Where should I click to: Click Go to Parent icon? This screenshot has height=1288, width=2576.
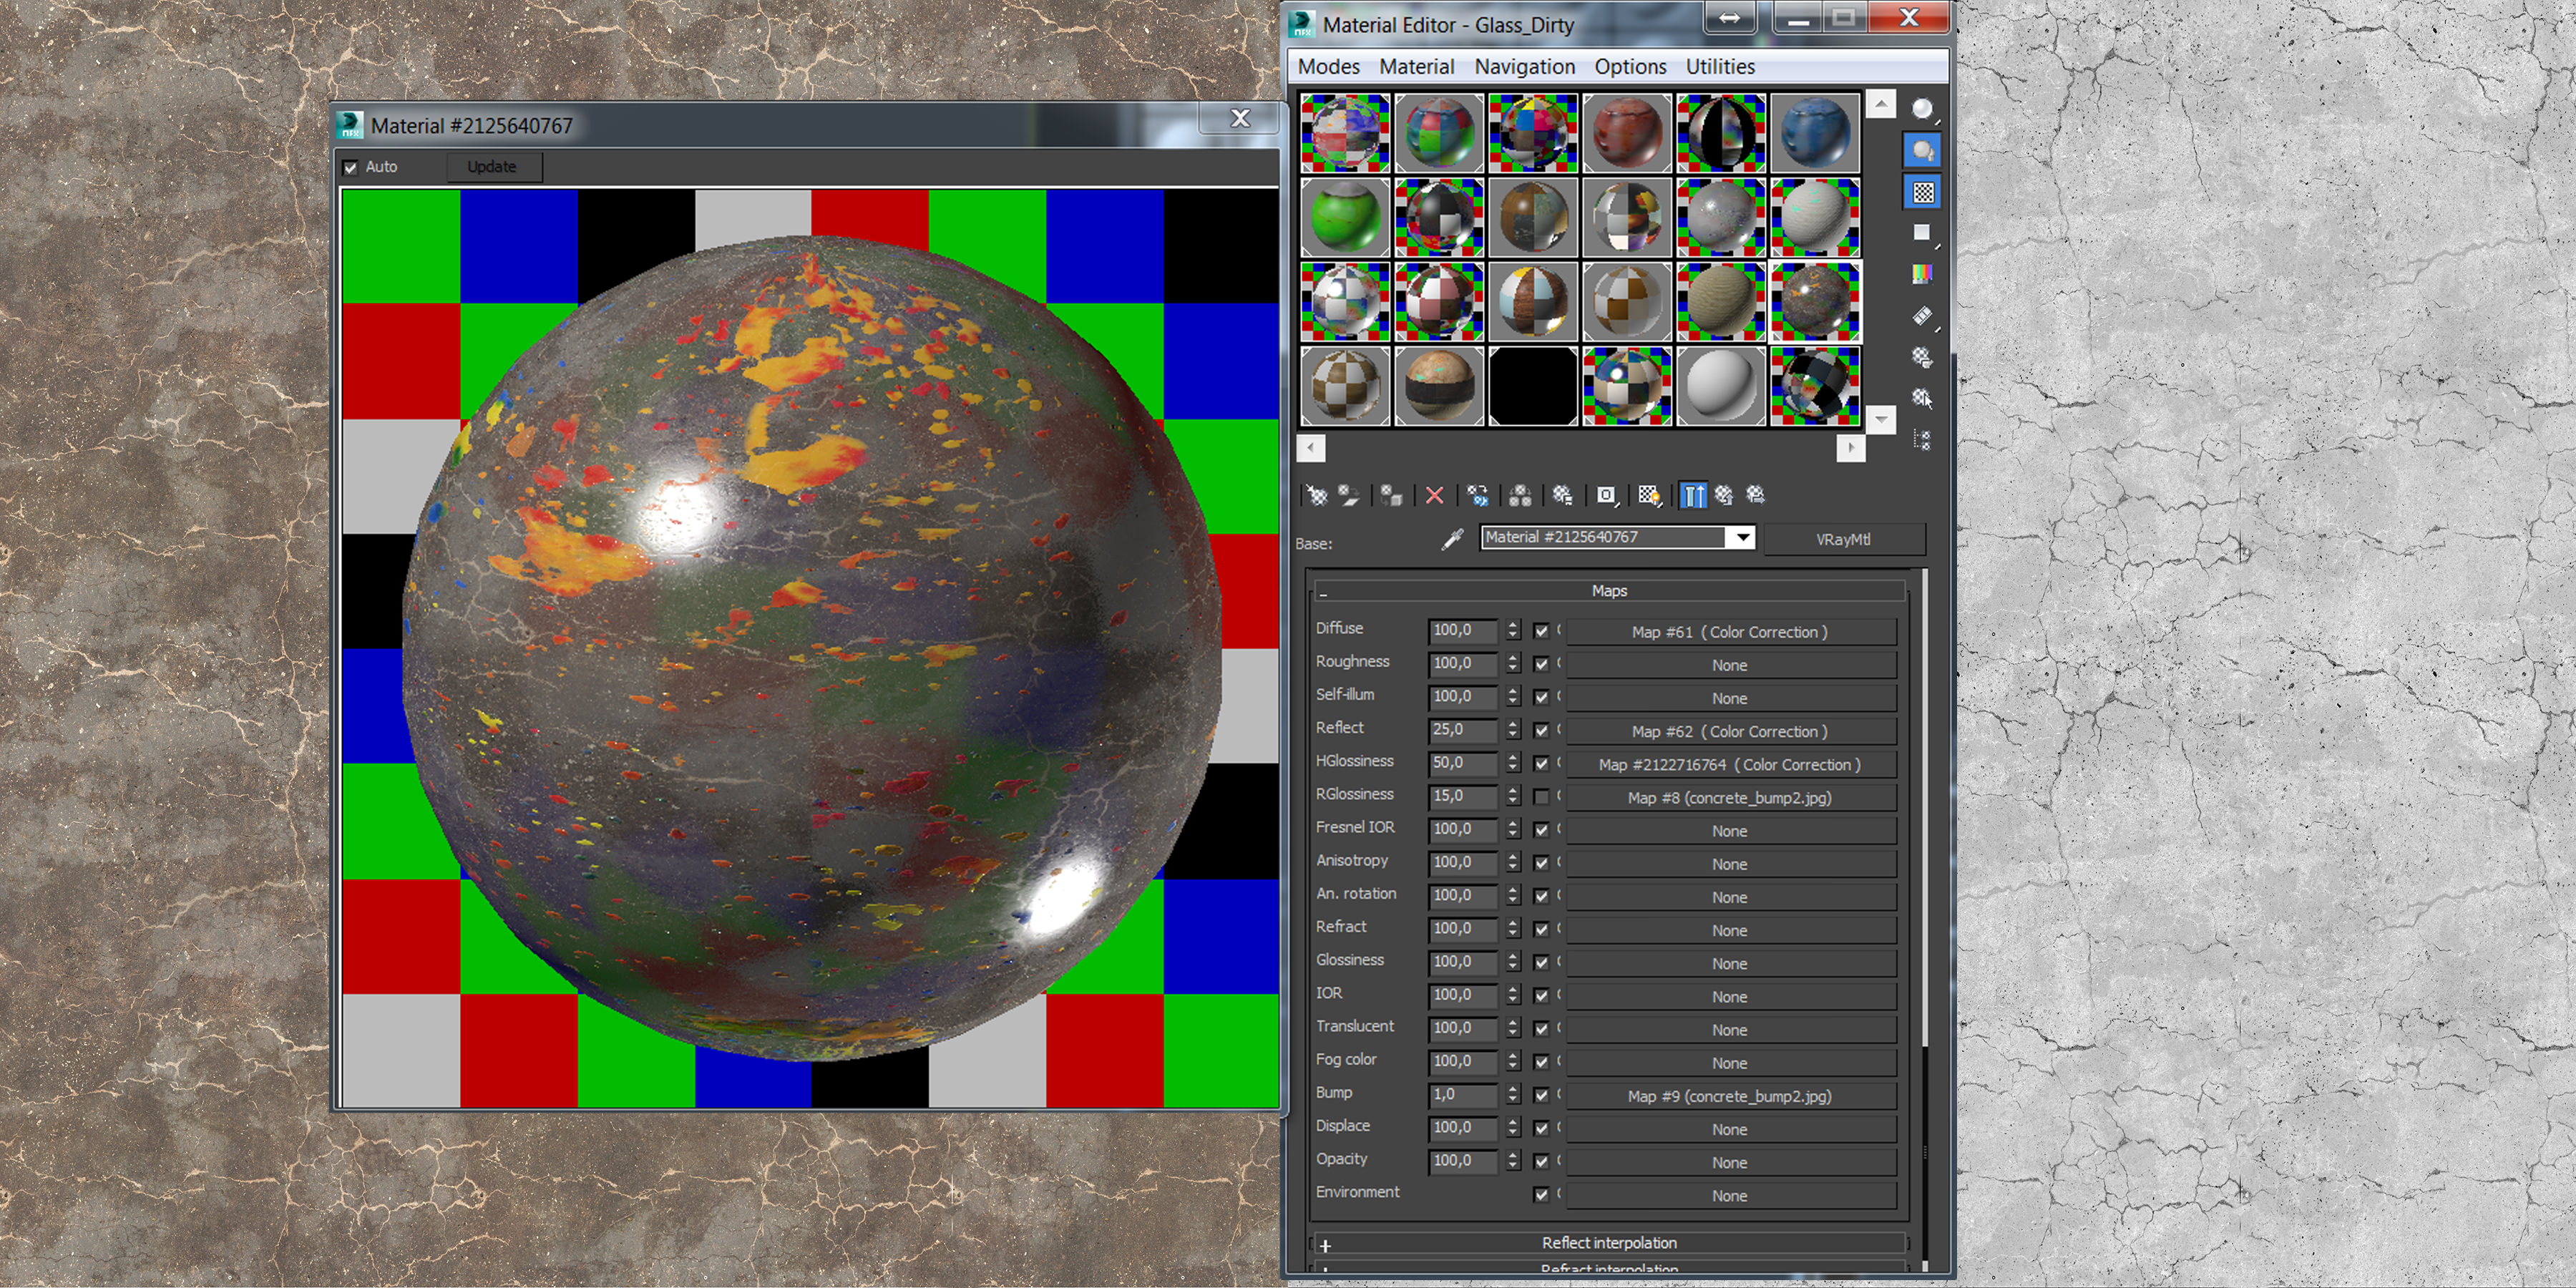(1724, 495)
